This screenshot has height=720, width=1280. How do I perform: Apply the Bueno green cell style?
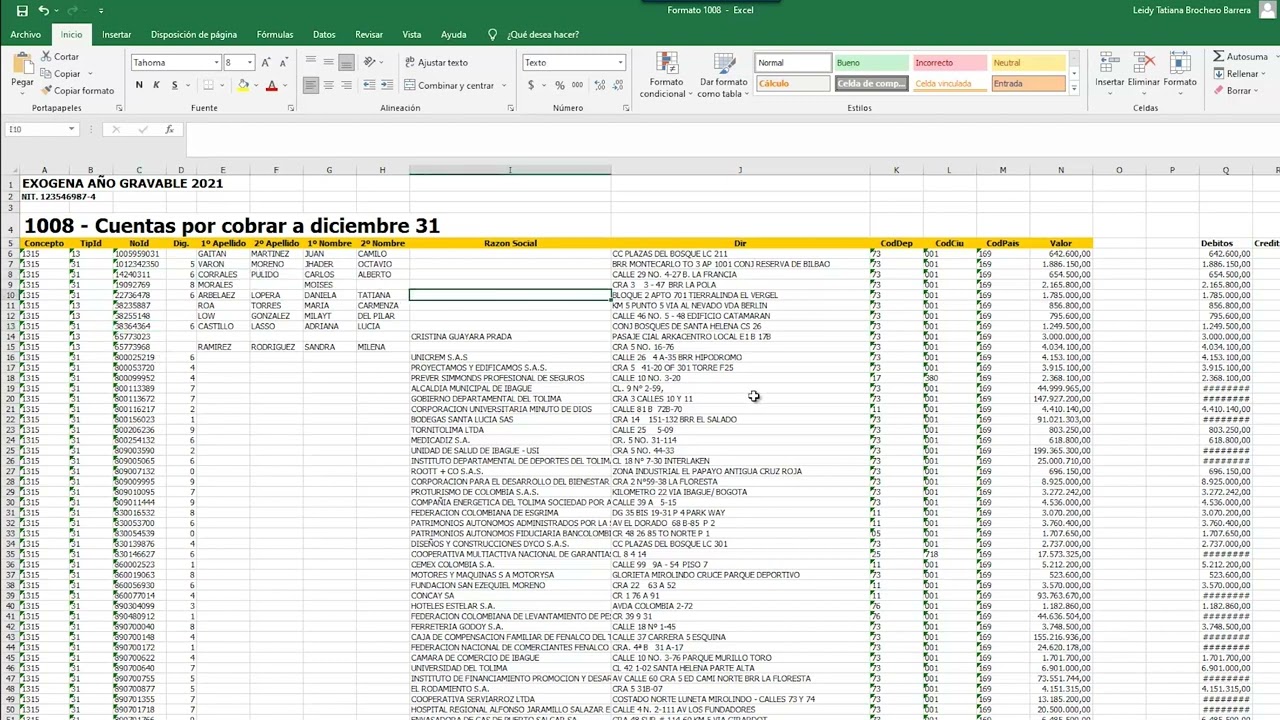click(871, 63)
